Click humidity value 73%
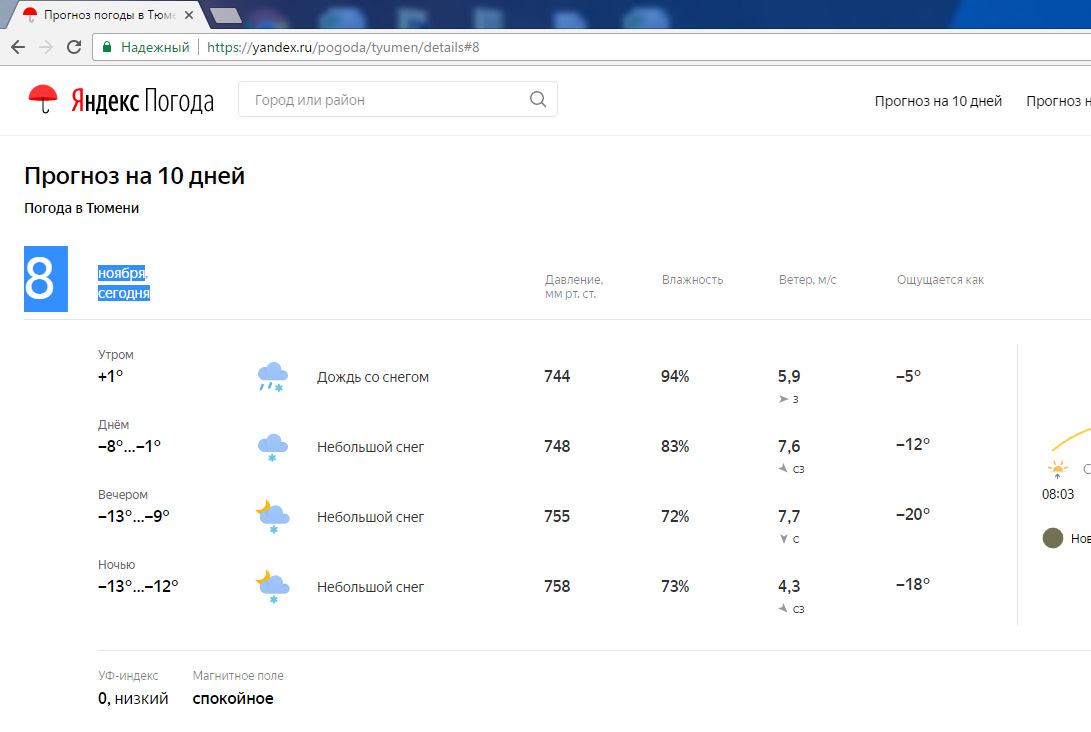1091x732 pixels. point(675,587)
